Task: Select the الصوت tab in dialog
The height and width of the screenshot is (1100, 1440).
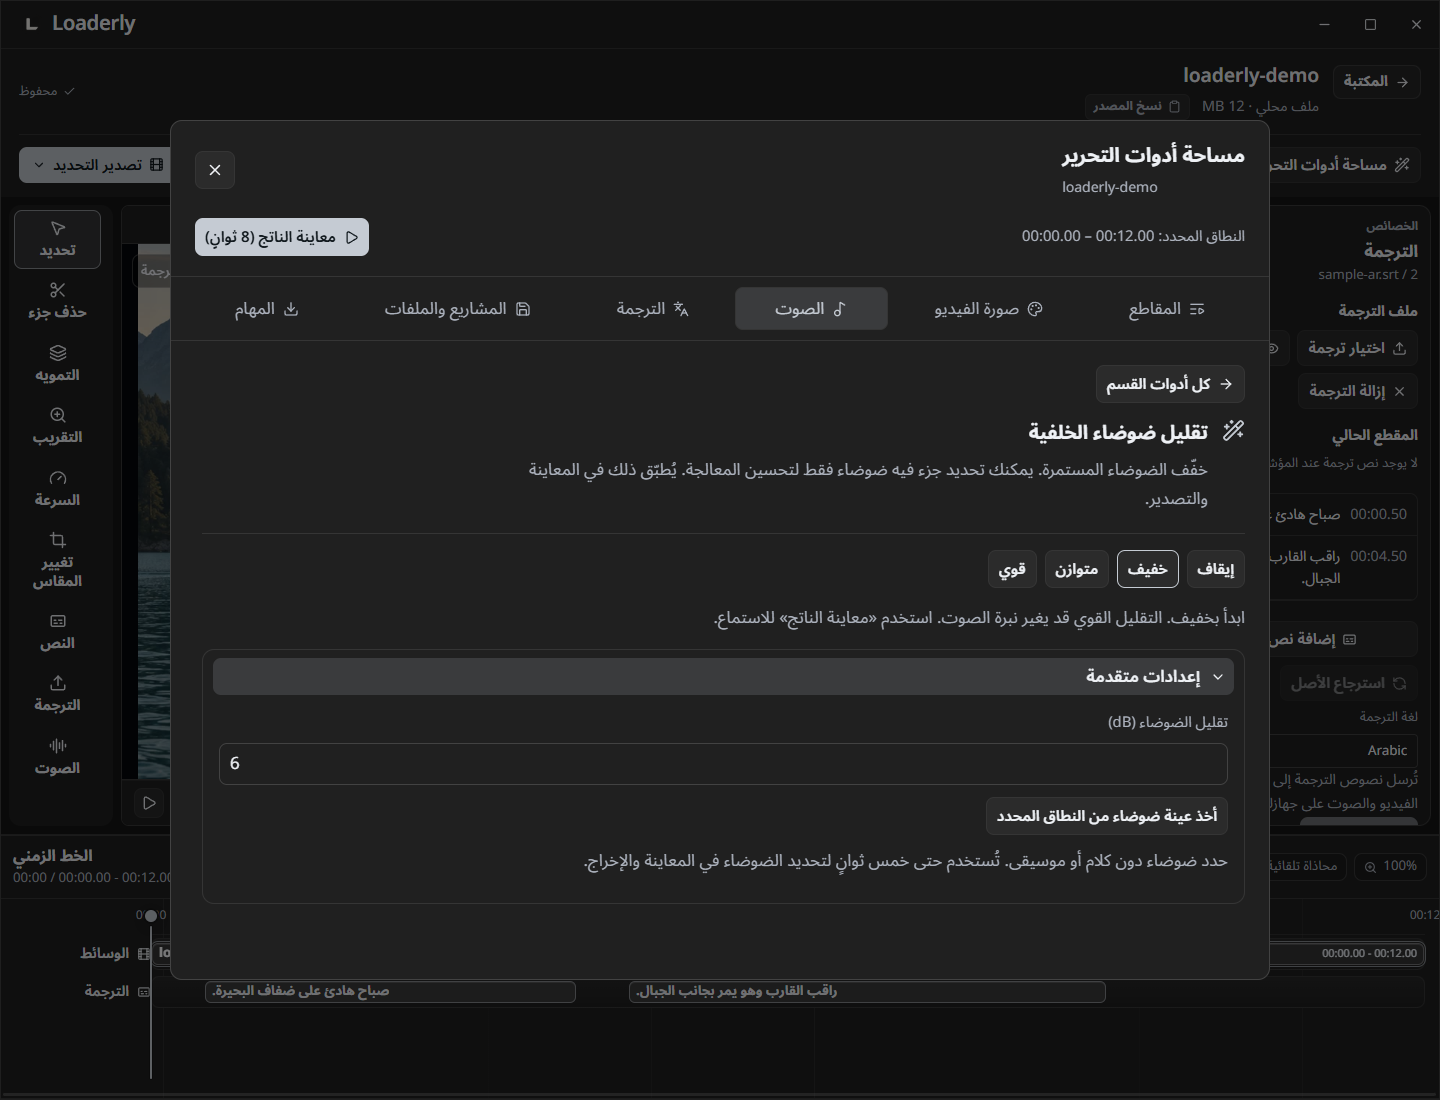Action: click(811, 309)
